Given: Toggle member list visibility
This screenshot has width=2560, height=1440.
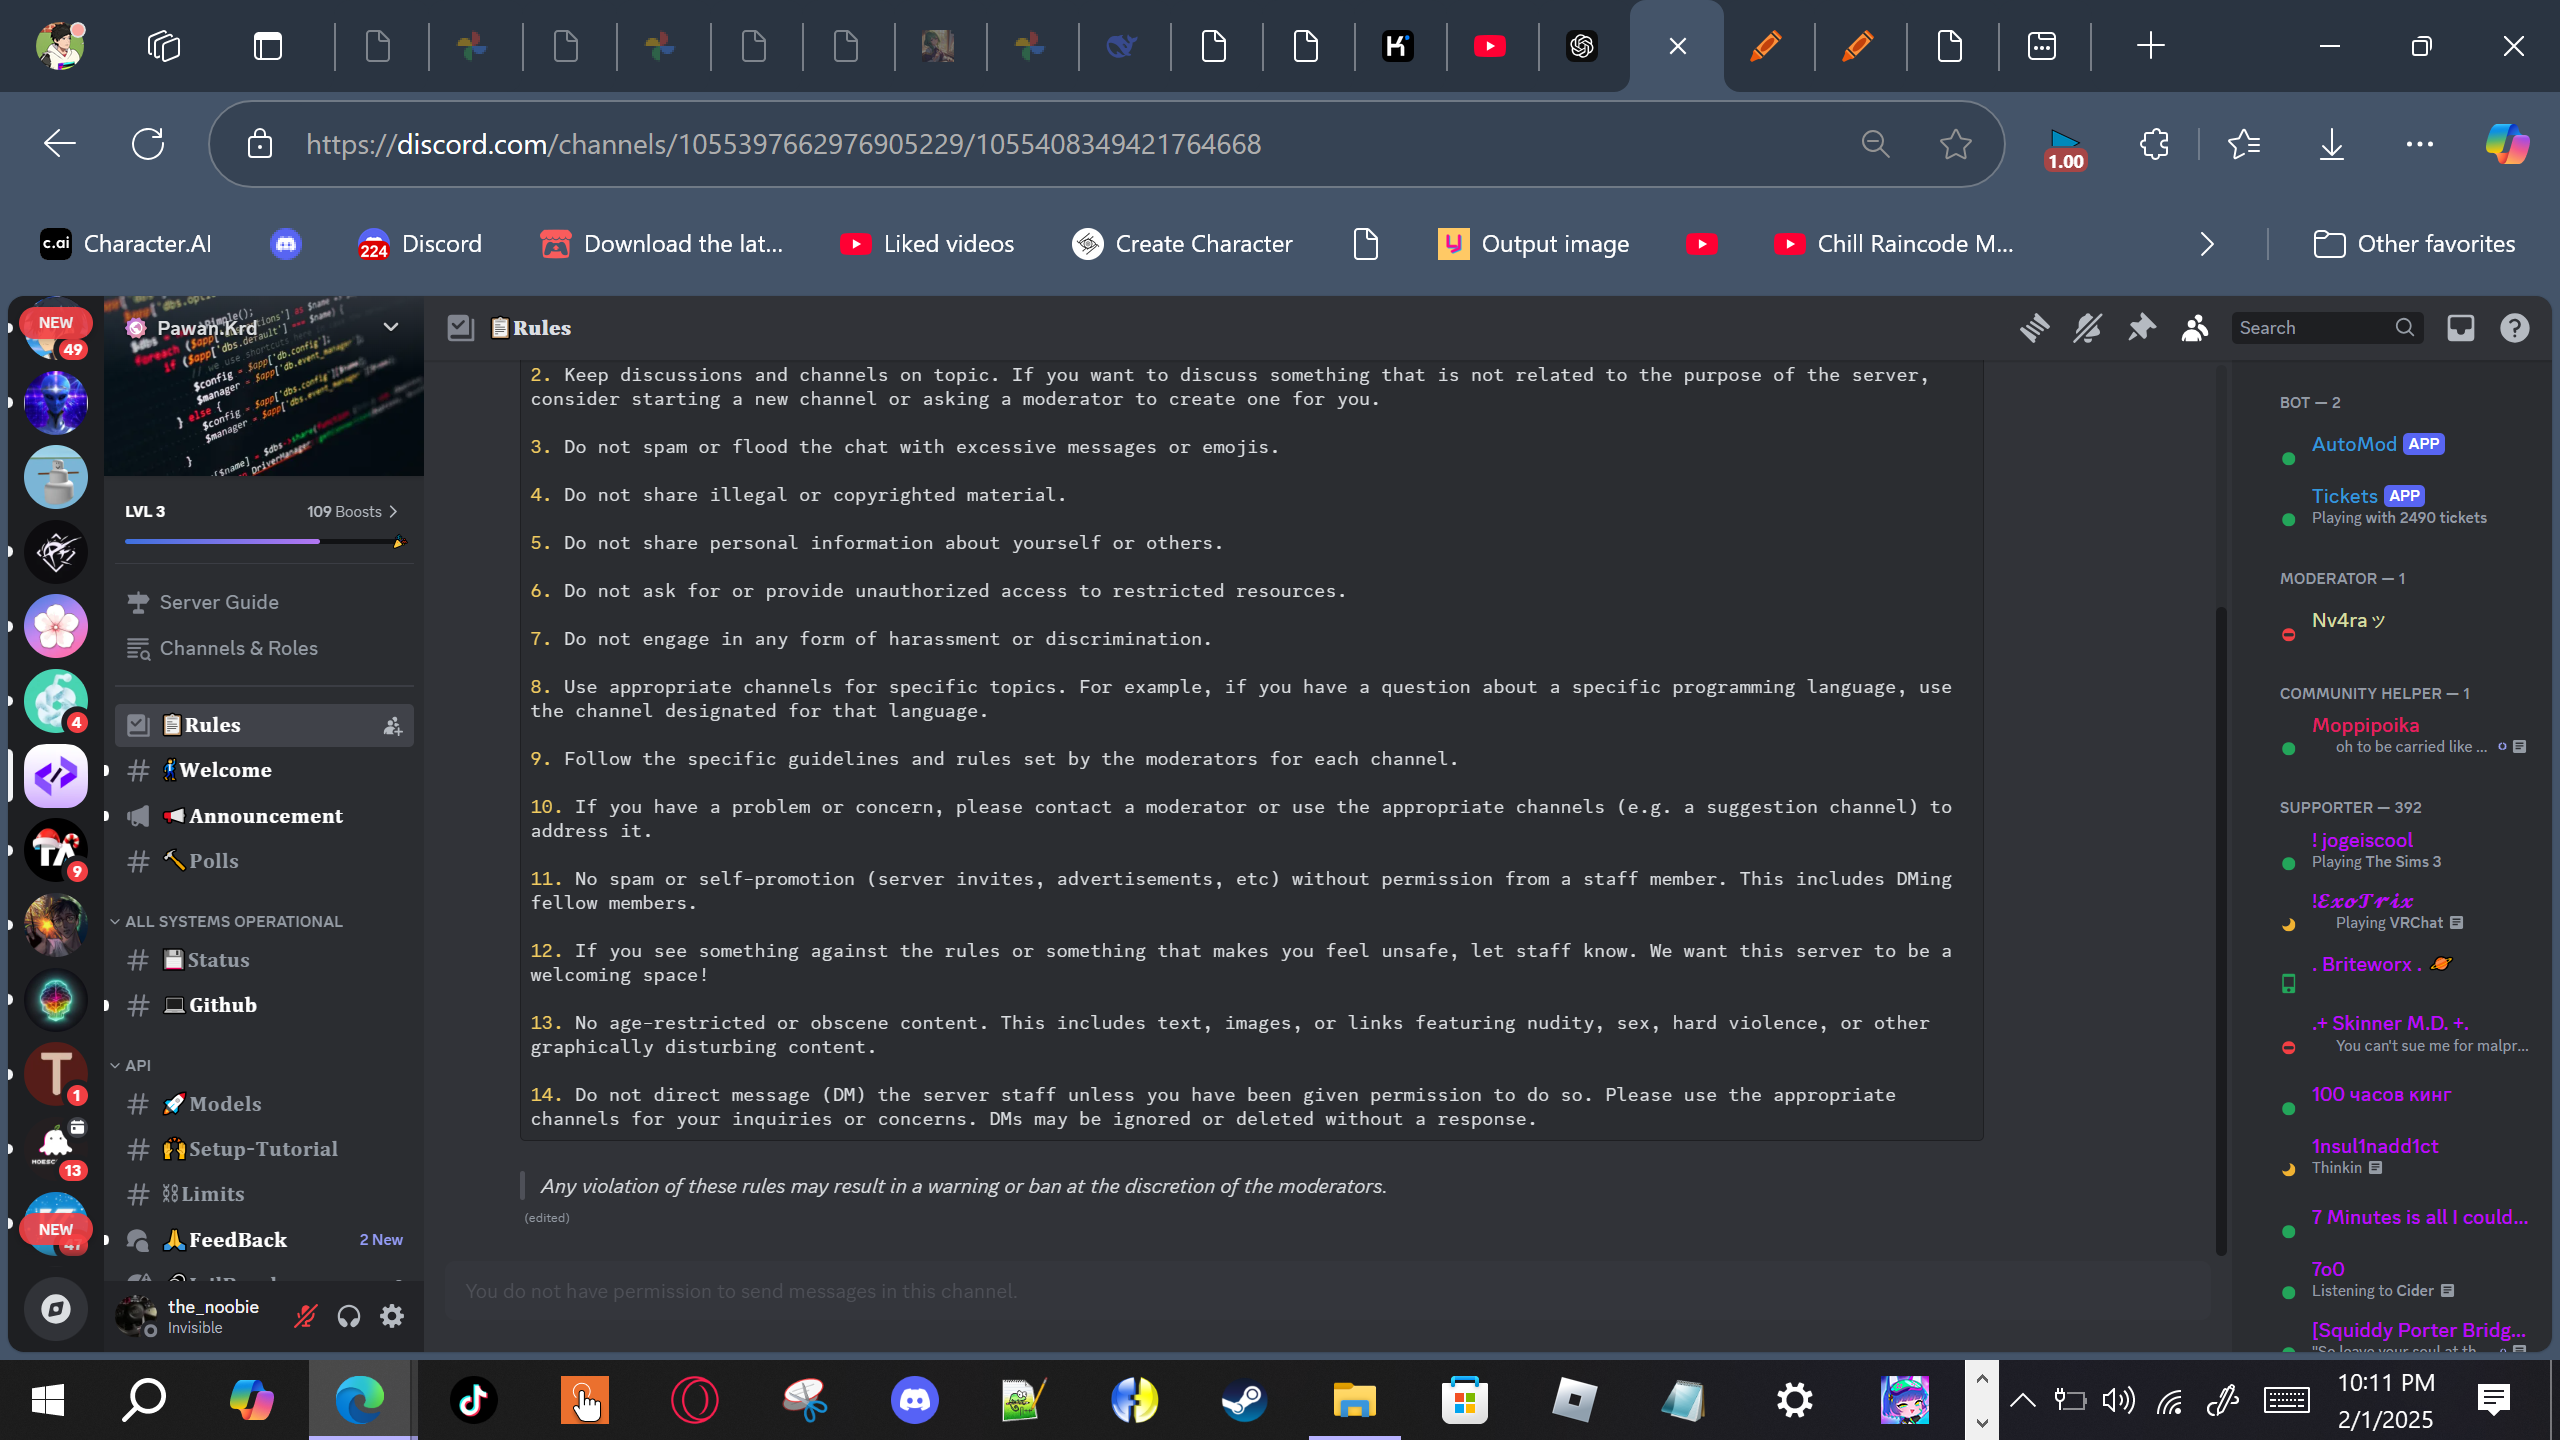Looking at the screenshot, I should coord(2195,328).
